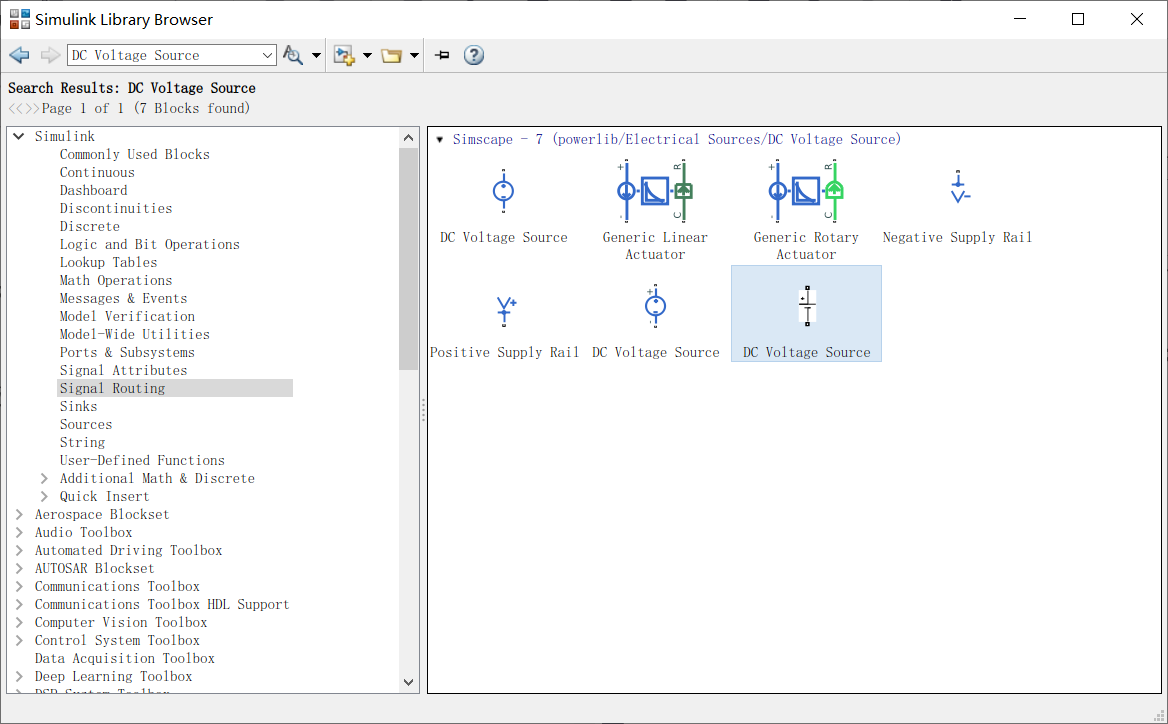
Task: Click the forward navigation arrow
Action: (x=50, y=55)
